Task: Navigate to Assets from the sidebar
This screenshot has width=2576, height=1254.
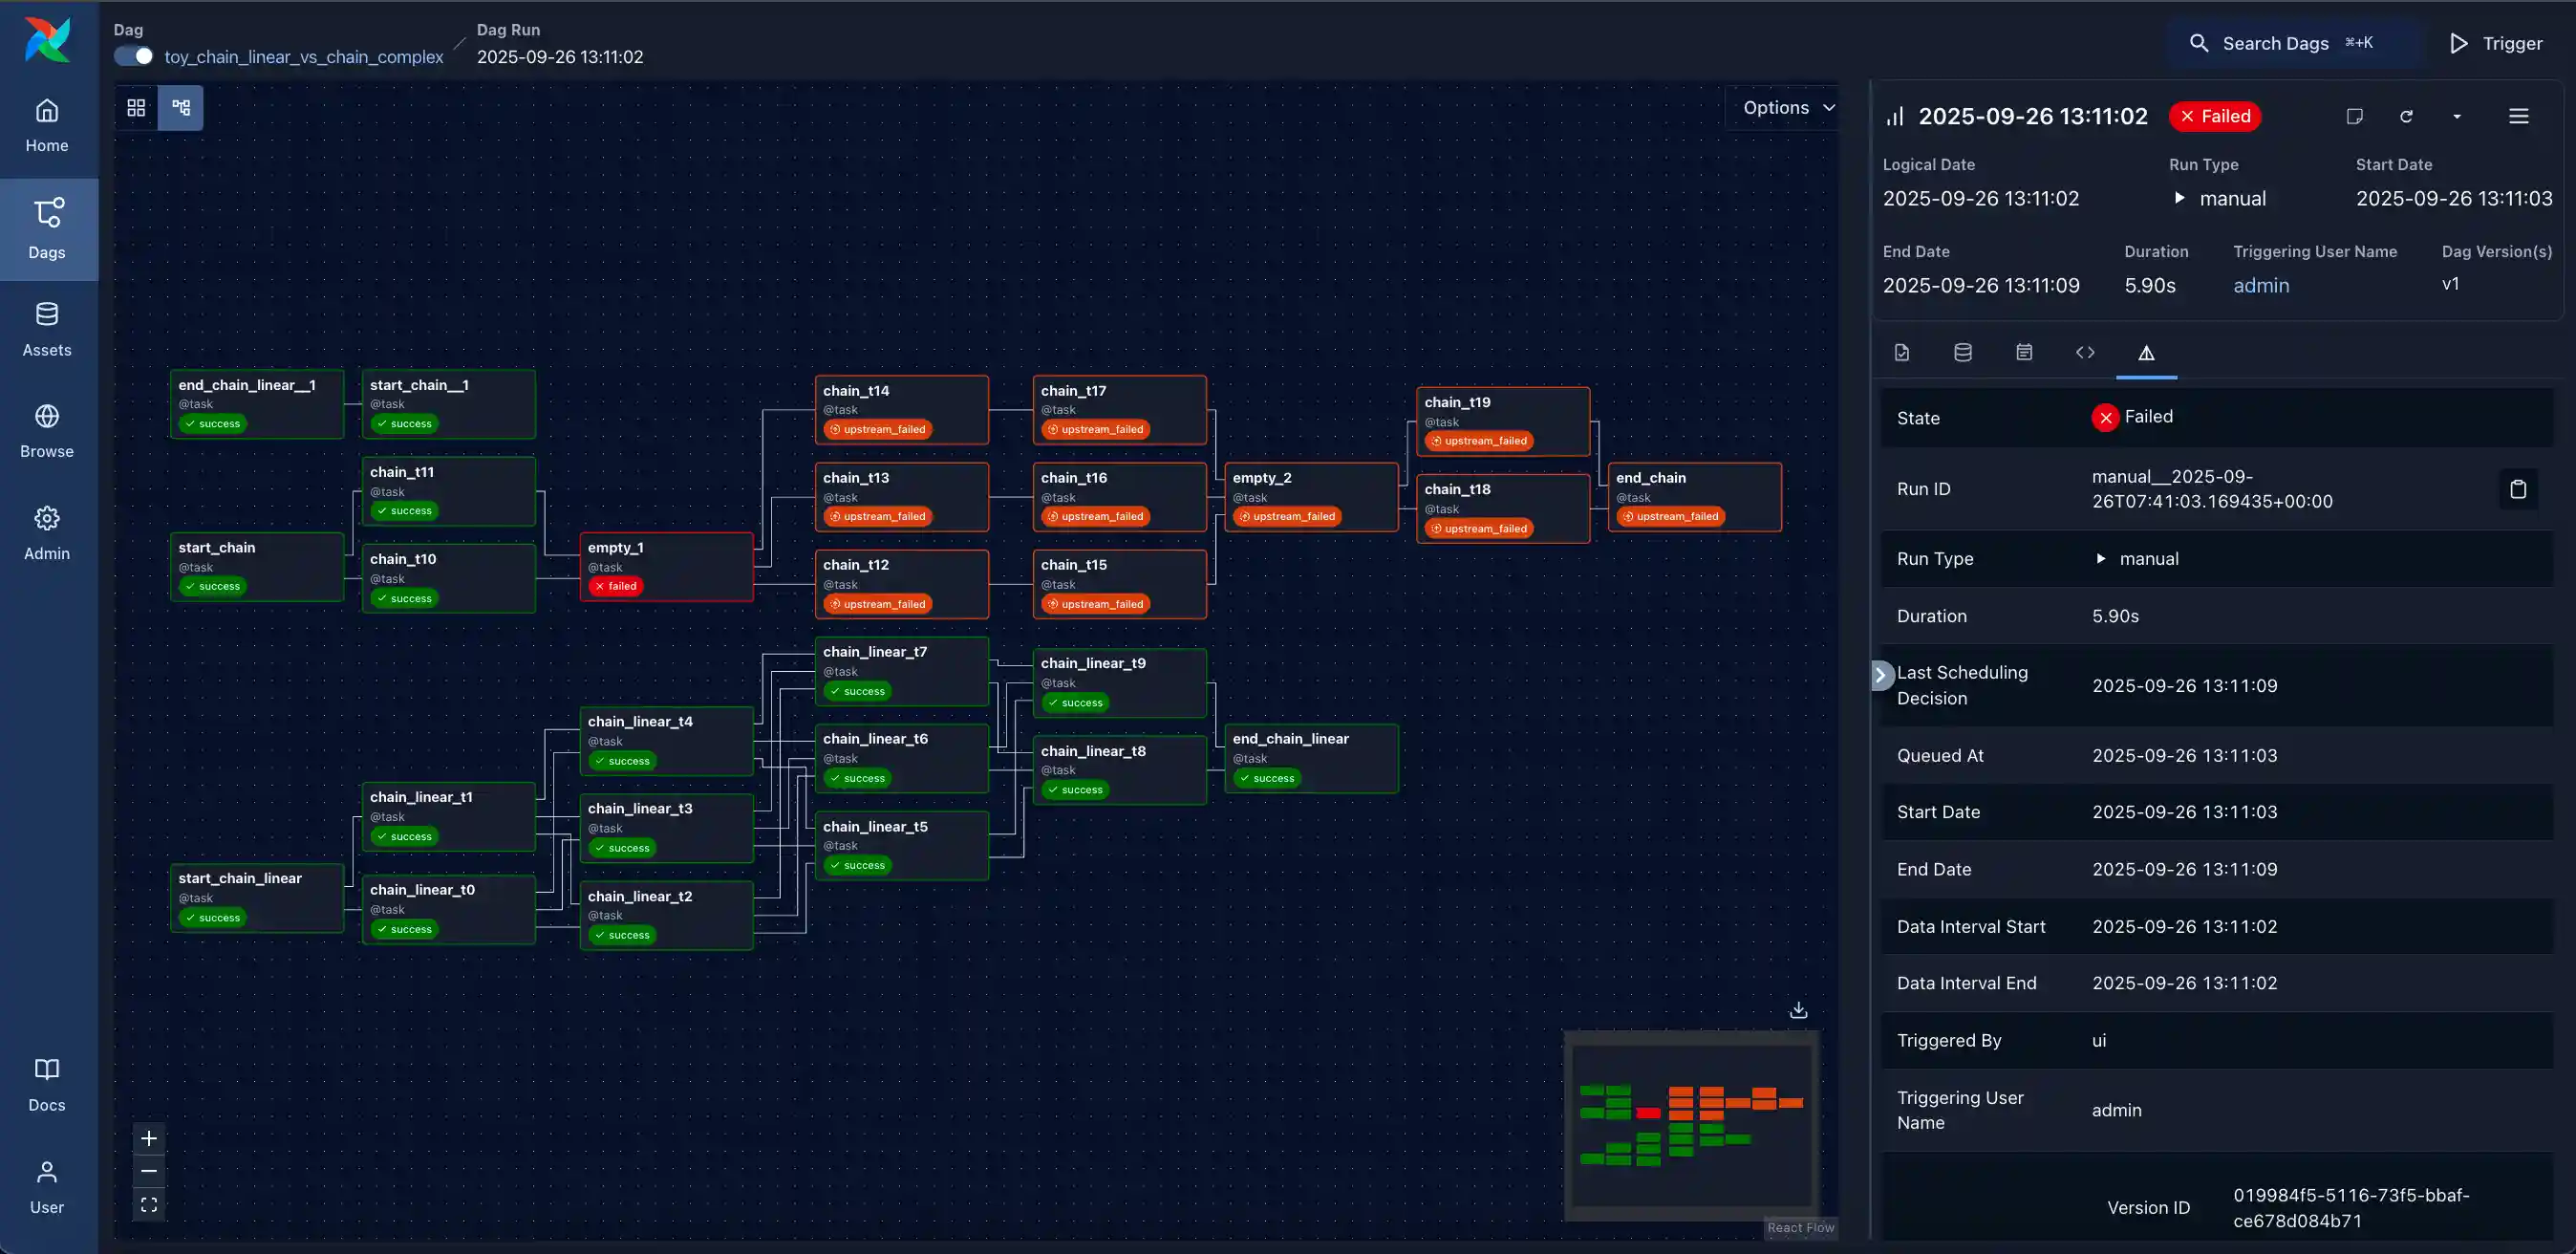Action: click(x=47, y=328)
